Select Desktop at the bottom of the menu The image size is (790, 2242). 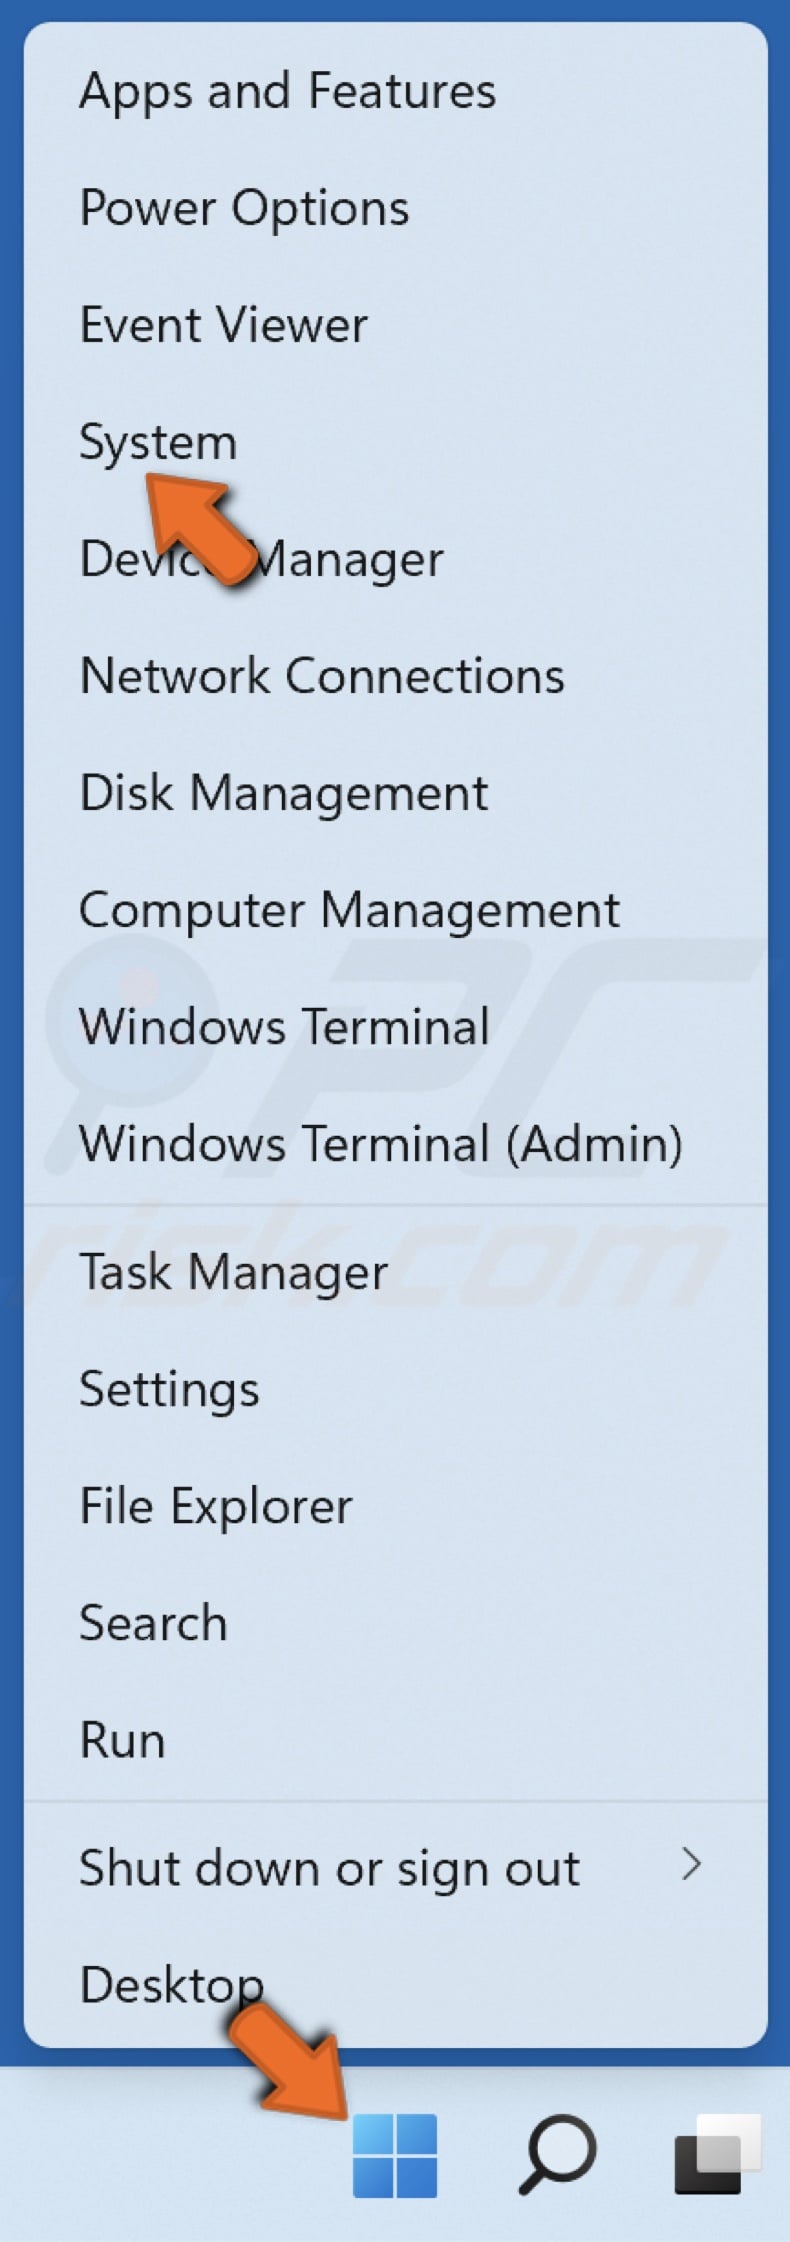(170, 1983)
